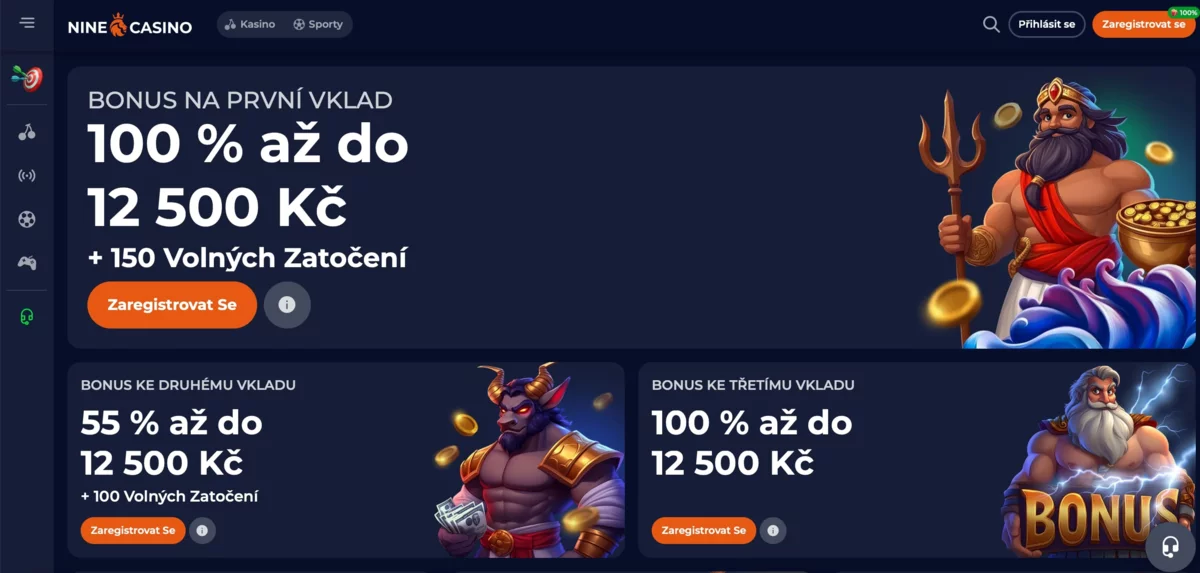Viewport: 1200px width, 573px height.
Task: Click the Přihlásit se button
Action: coord(1047,24)
